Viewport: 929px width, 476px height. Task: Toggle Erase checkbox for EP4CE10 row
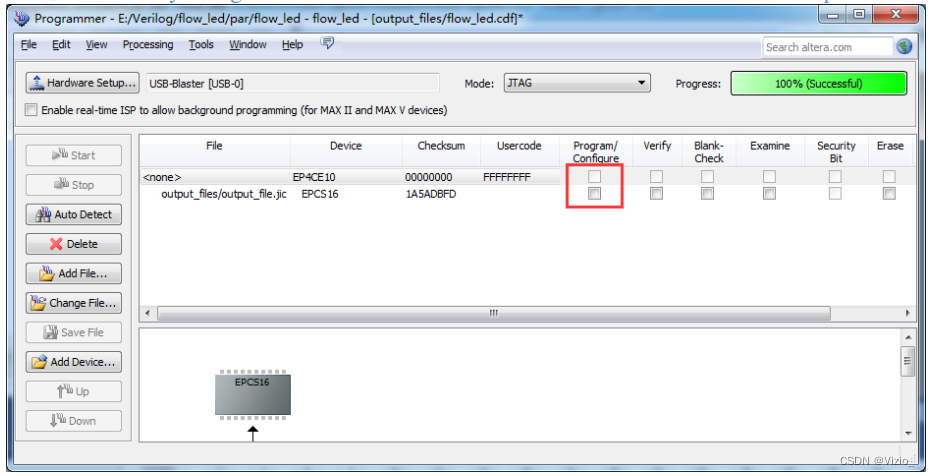click(x=889, y=176)
